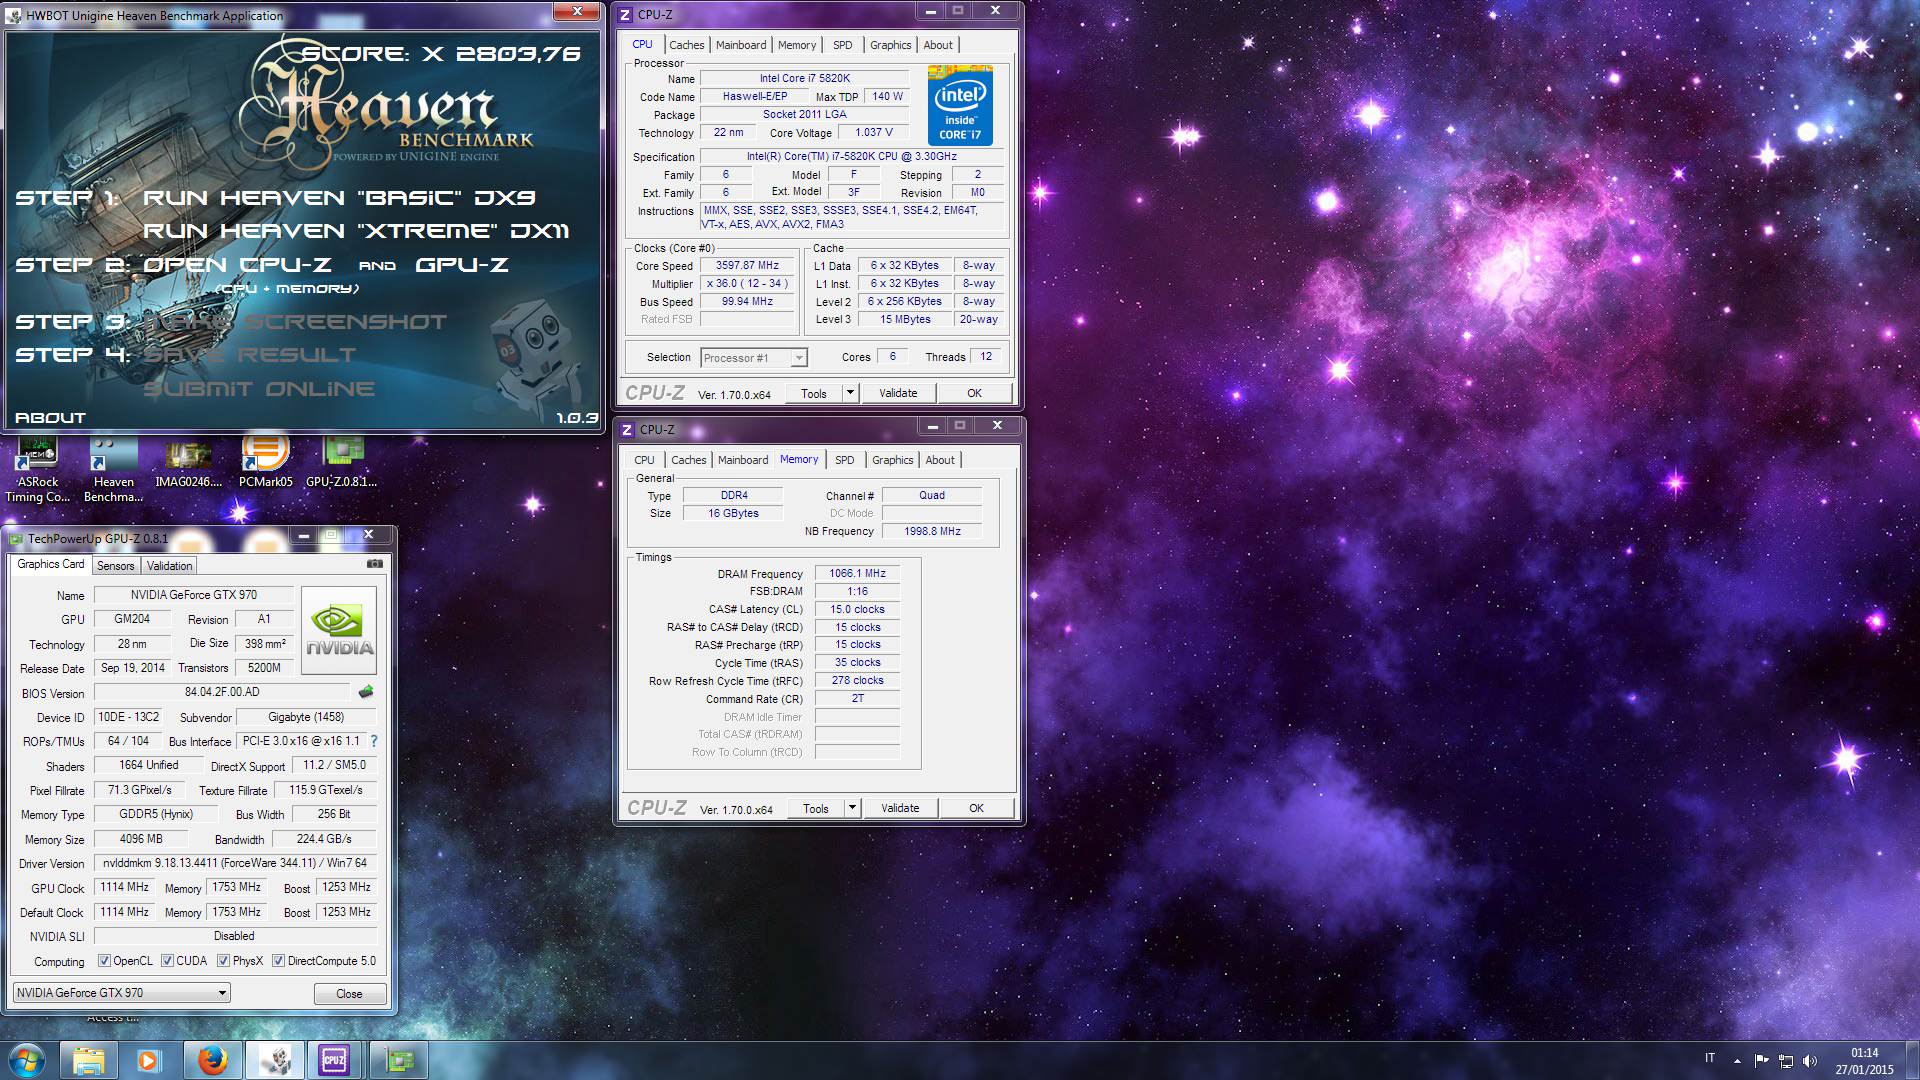Image resolution: width=1920 pixels, height=1080 pixels.
Task: Open the Validation tab in GPU-Z
Action: pos(169,566)
